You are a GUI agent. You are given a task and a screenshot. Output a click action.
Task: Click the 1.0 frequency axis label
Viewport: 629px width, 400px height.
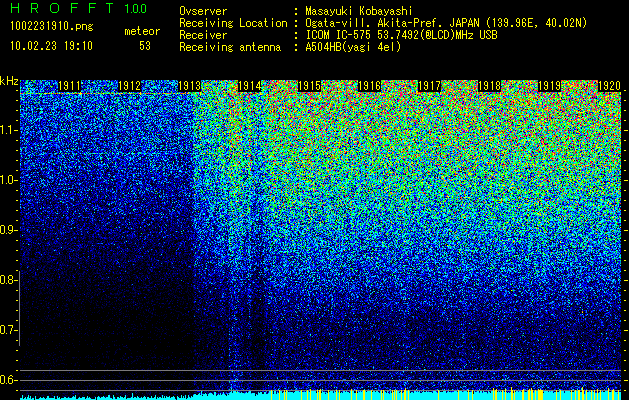tap(7, 181)
